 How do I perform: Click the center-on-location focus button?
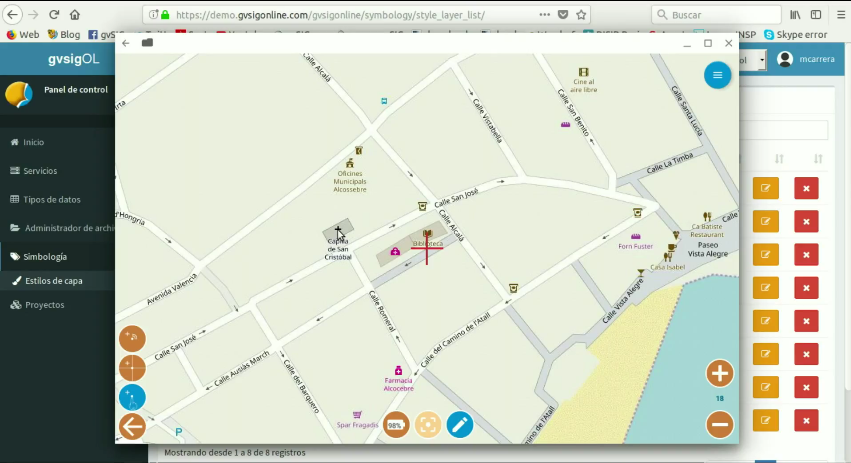click(428, 425)
